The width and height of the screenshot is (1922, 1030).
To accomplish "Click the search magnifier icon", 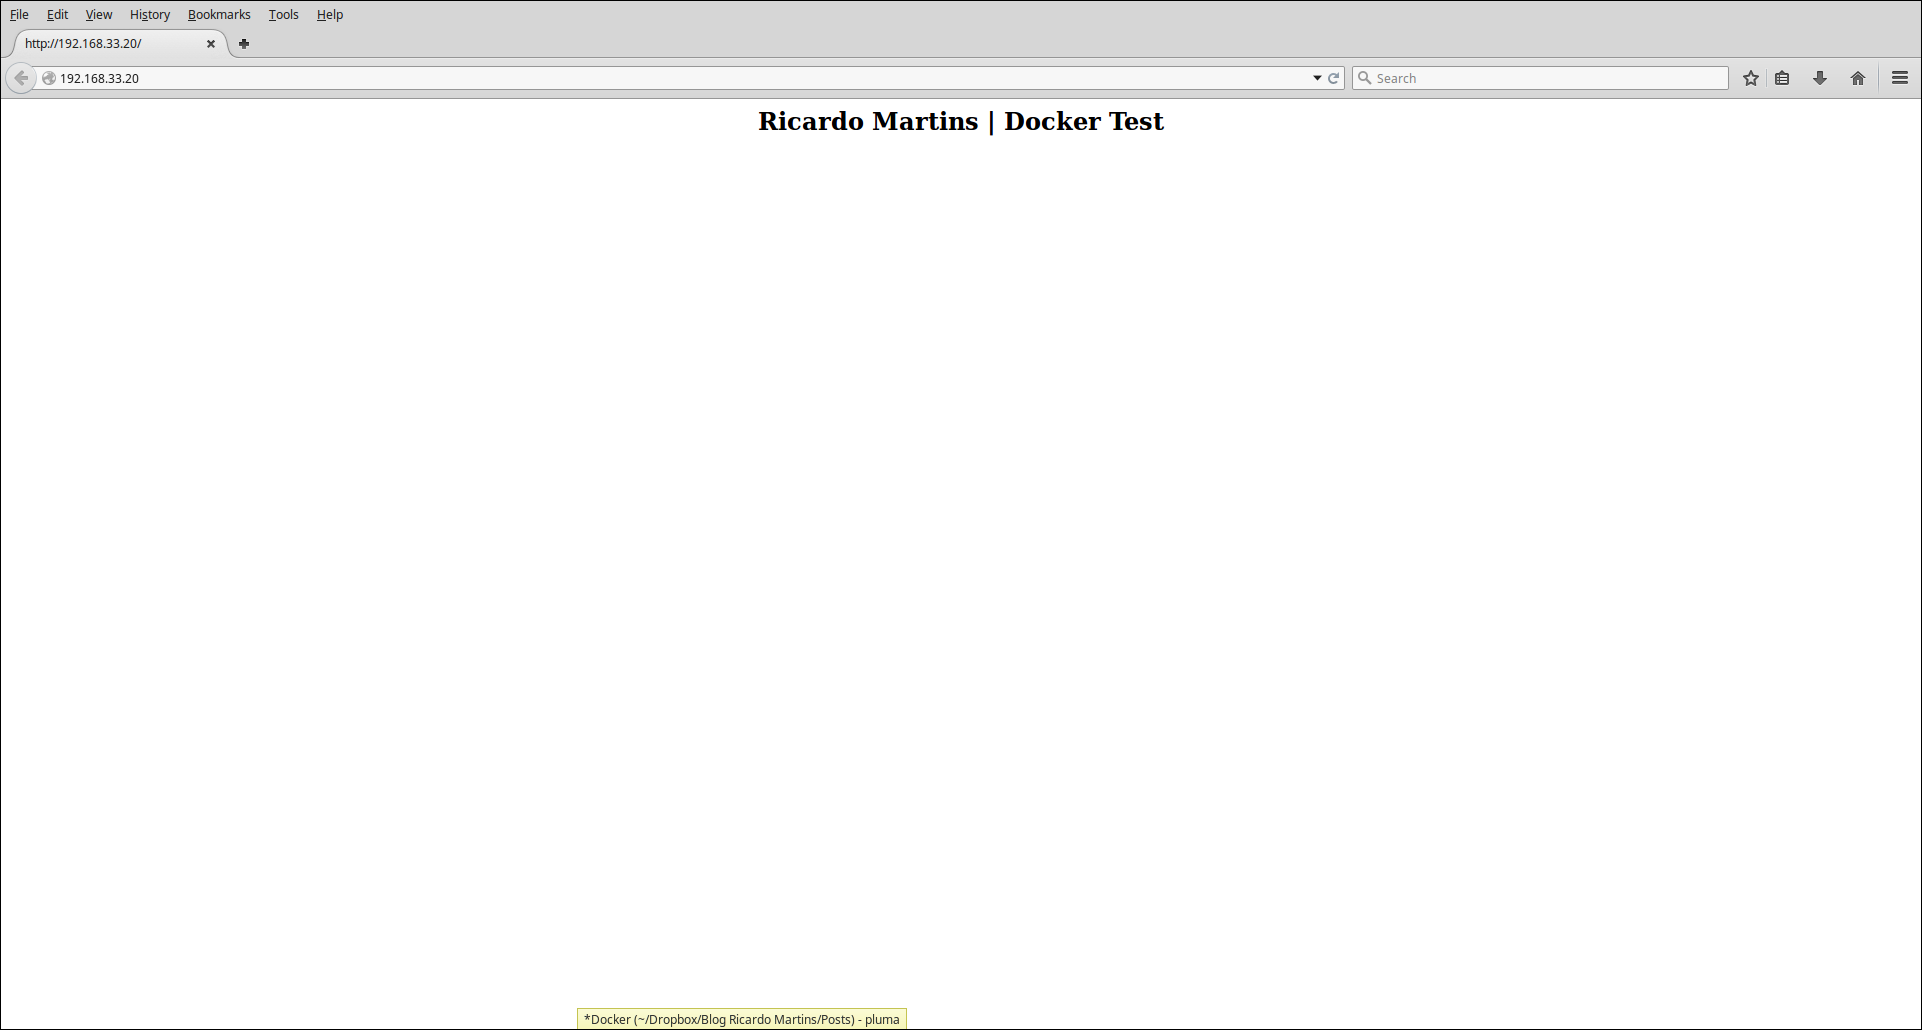I will [x=1365, y=77].
